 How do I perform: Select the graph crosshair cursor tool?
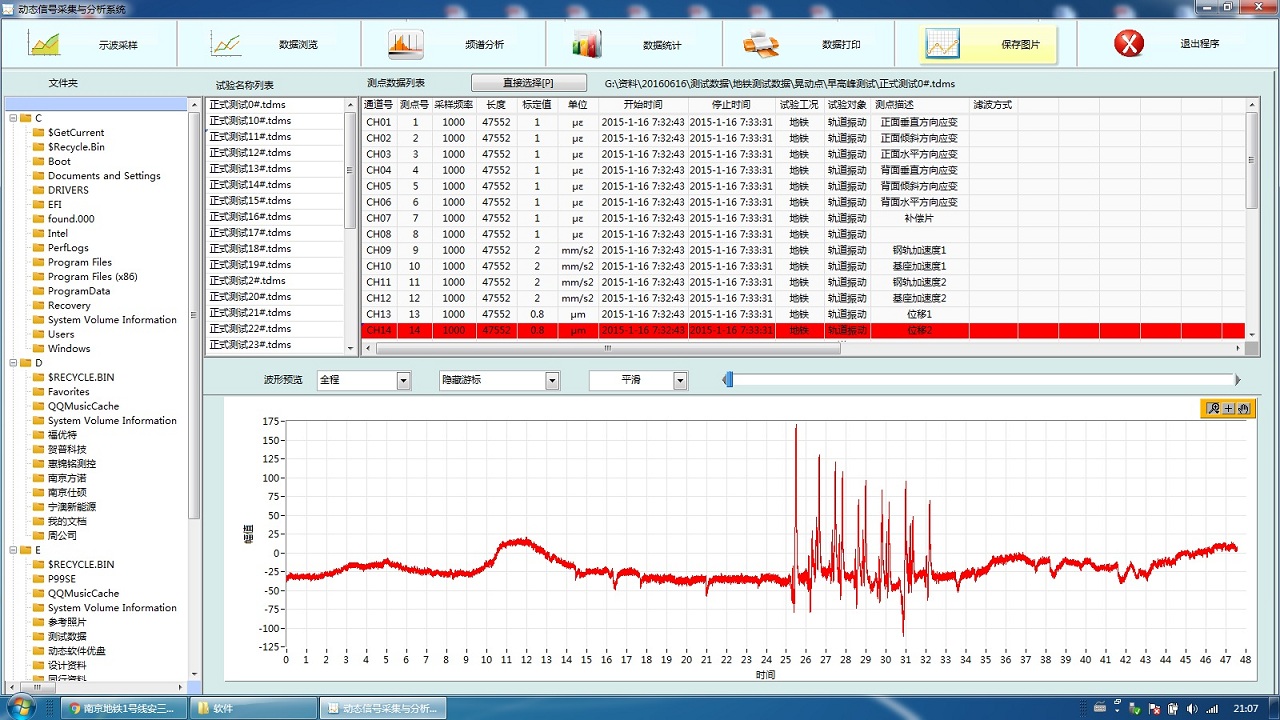(x=1229, y=408)
